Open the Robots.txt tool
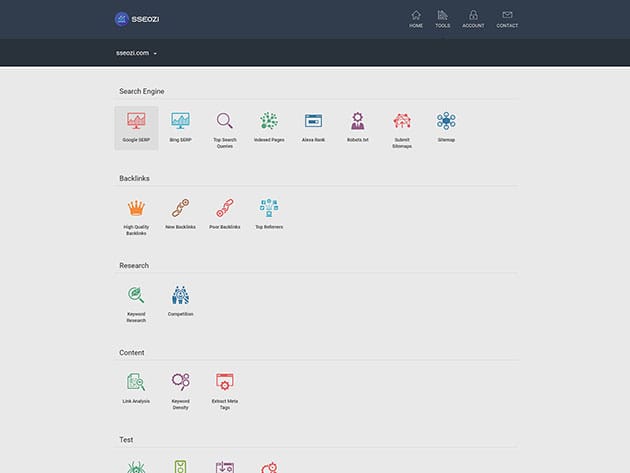This screenshot has width=630, height=473. (357, 127)
